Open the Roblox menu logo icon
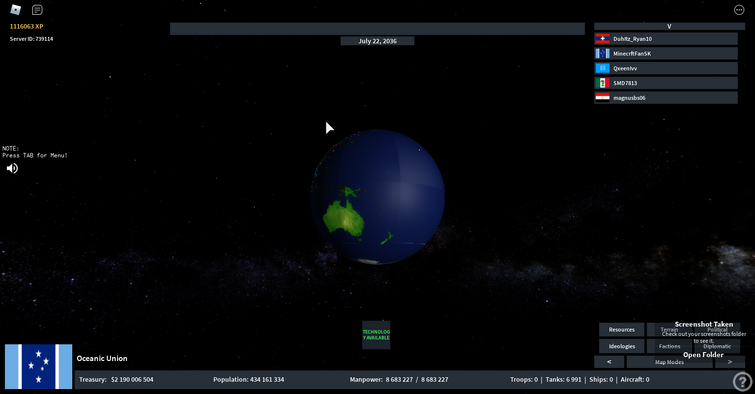Screen dimensions: 755x394 coord(15,9)
